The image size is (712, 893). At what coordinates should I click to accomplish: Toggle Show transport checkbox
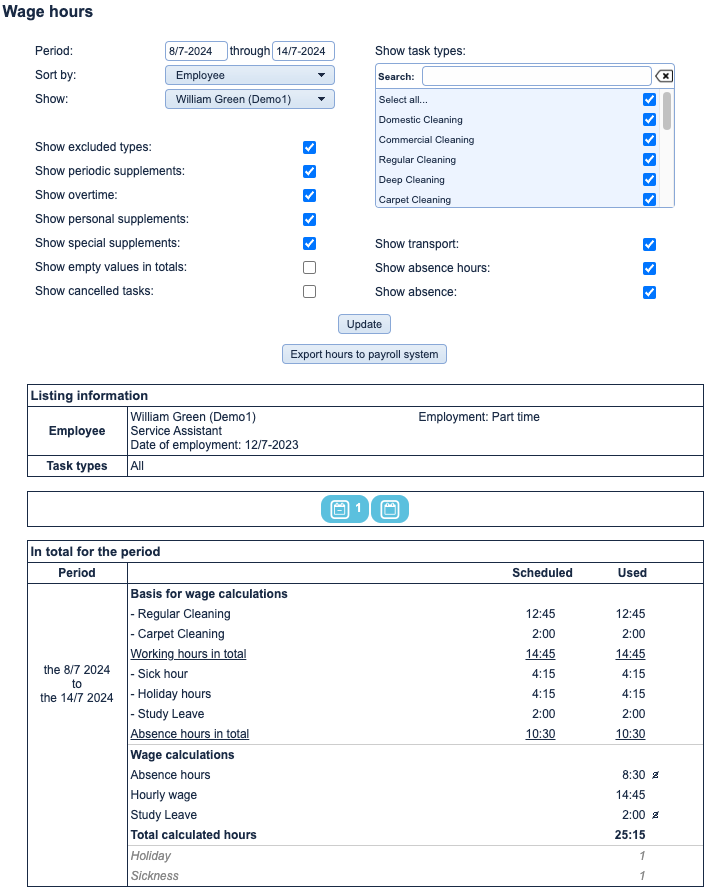(x=649, y=244)
